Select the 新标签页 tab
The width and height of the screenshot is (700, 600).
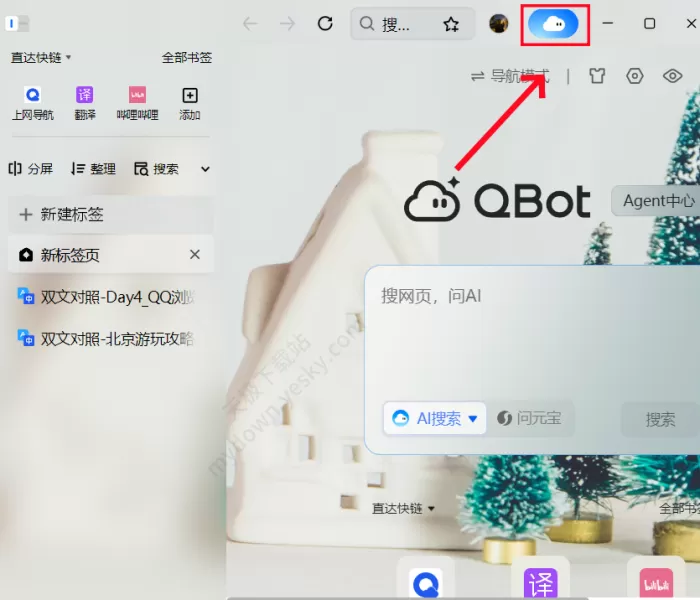click(111, 255)
